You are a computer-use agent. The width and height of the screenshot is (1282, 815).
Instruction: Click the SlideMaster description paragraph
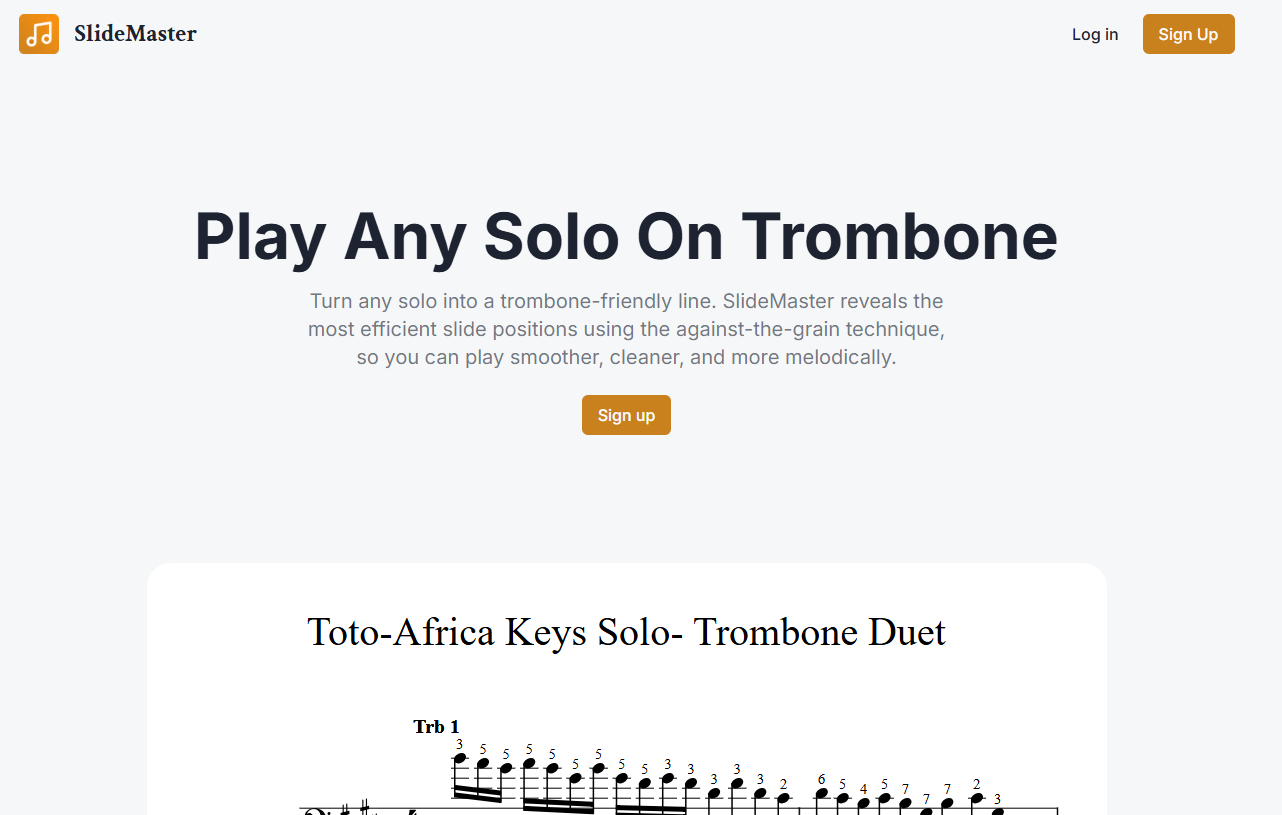(626, 329)
